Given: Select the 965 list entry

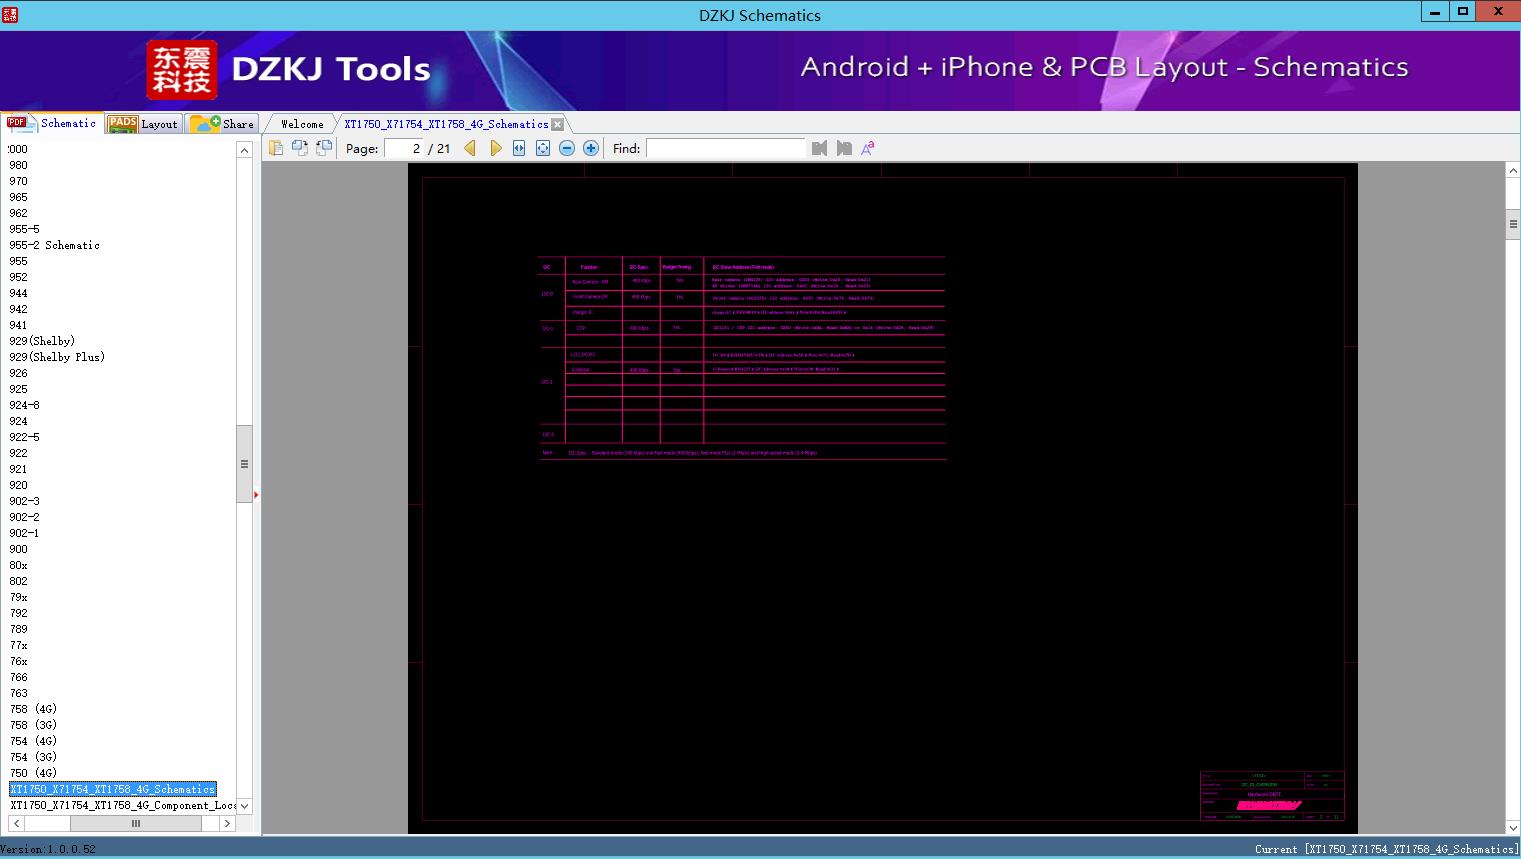Looking at the screenshot, I should (19, 197).
